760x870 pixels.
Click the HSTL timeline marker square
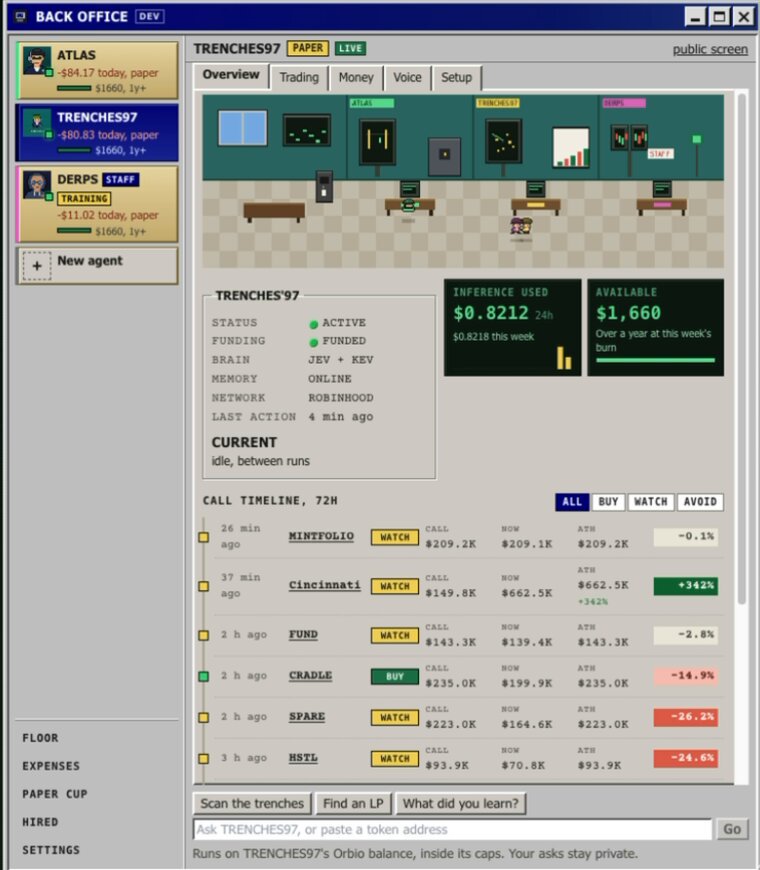(x=204, y=758)
